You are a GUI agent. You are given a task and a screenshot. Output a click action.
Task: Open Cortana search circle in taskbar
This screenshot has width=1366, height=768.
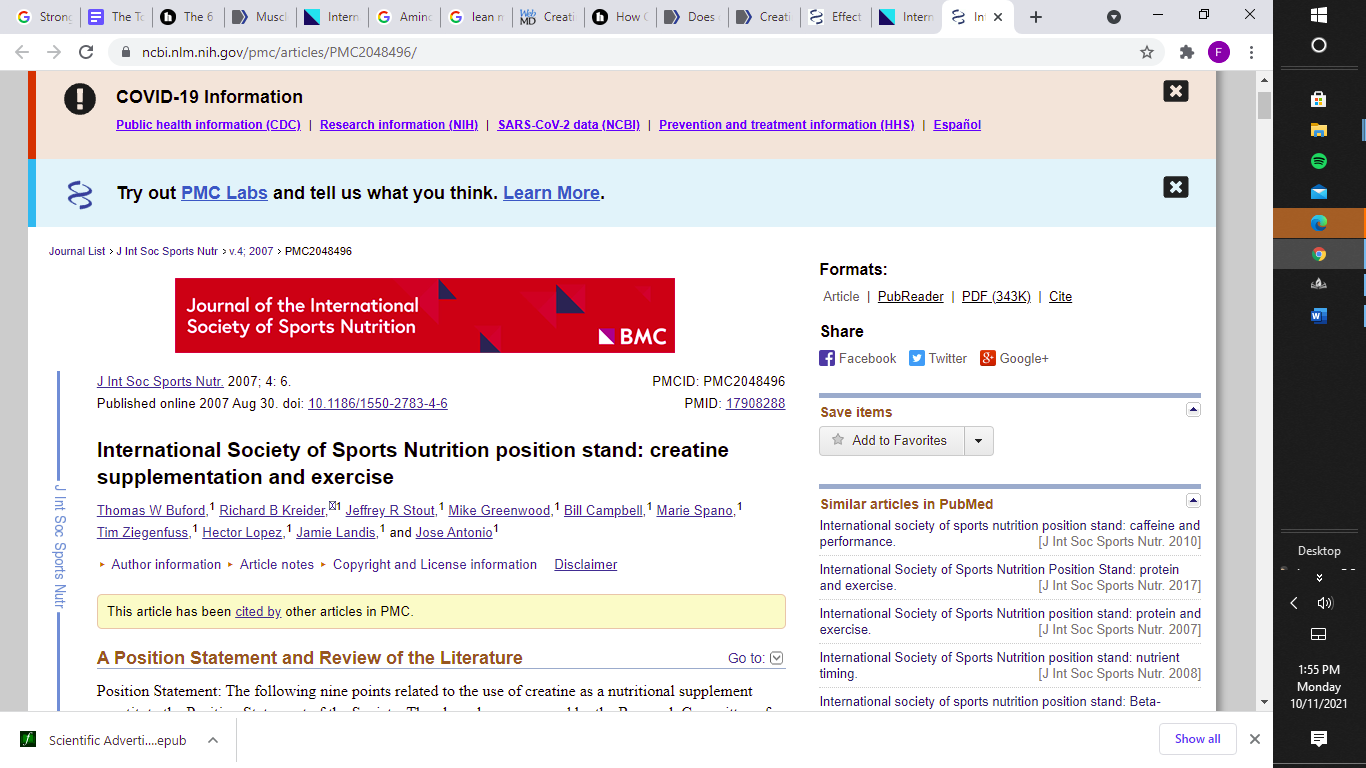(x=1318, y=45)
